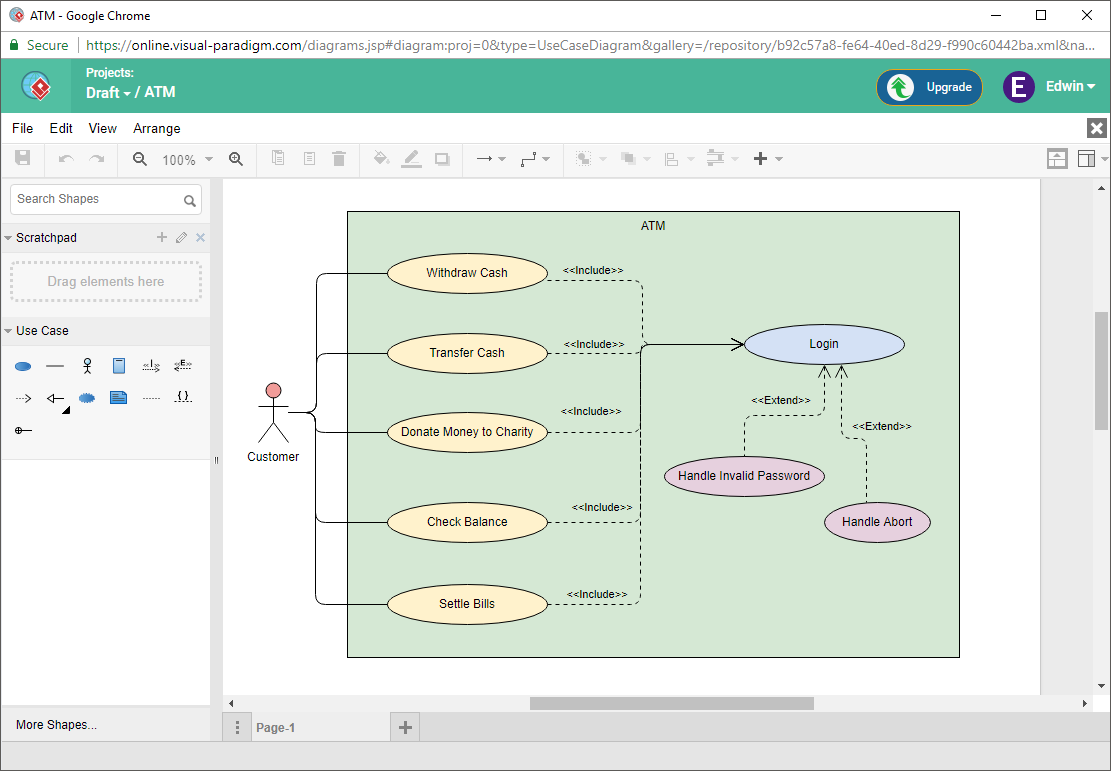
Task: Select the Handle Abort use case
Action: click(x=877, y=522)
